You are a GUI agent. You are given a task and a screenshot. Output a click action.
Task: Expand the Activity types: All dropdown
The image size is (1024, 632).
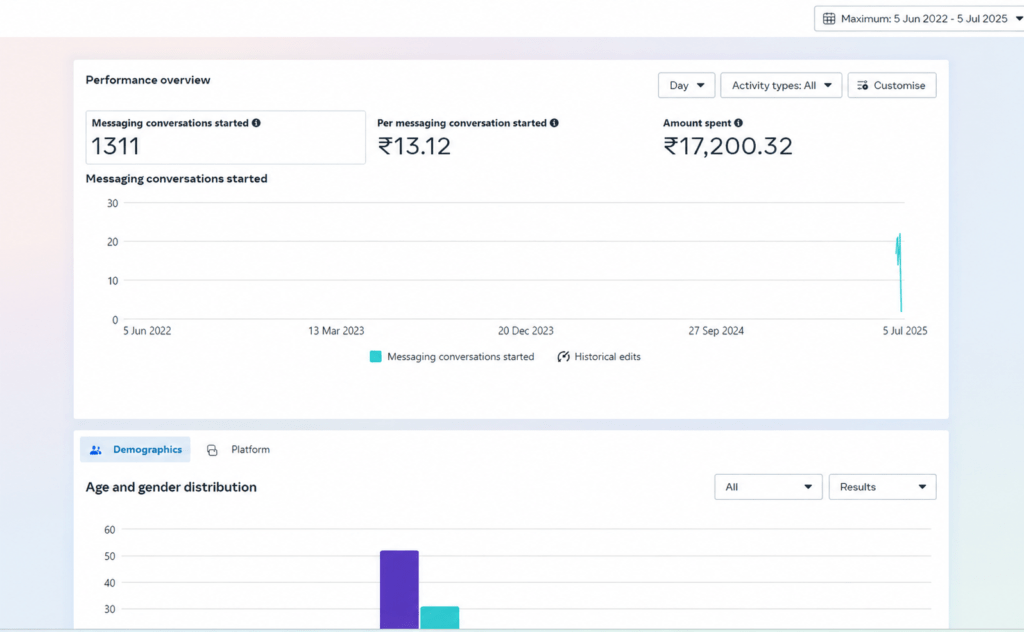coord(781,86)
